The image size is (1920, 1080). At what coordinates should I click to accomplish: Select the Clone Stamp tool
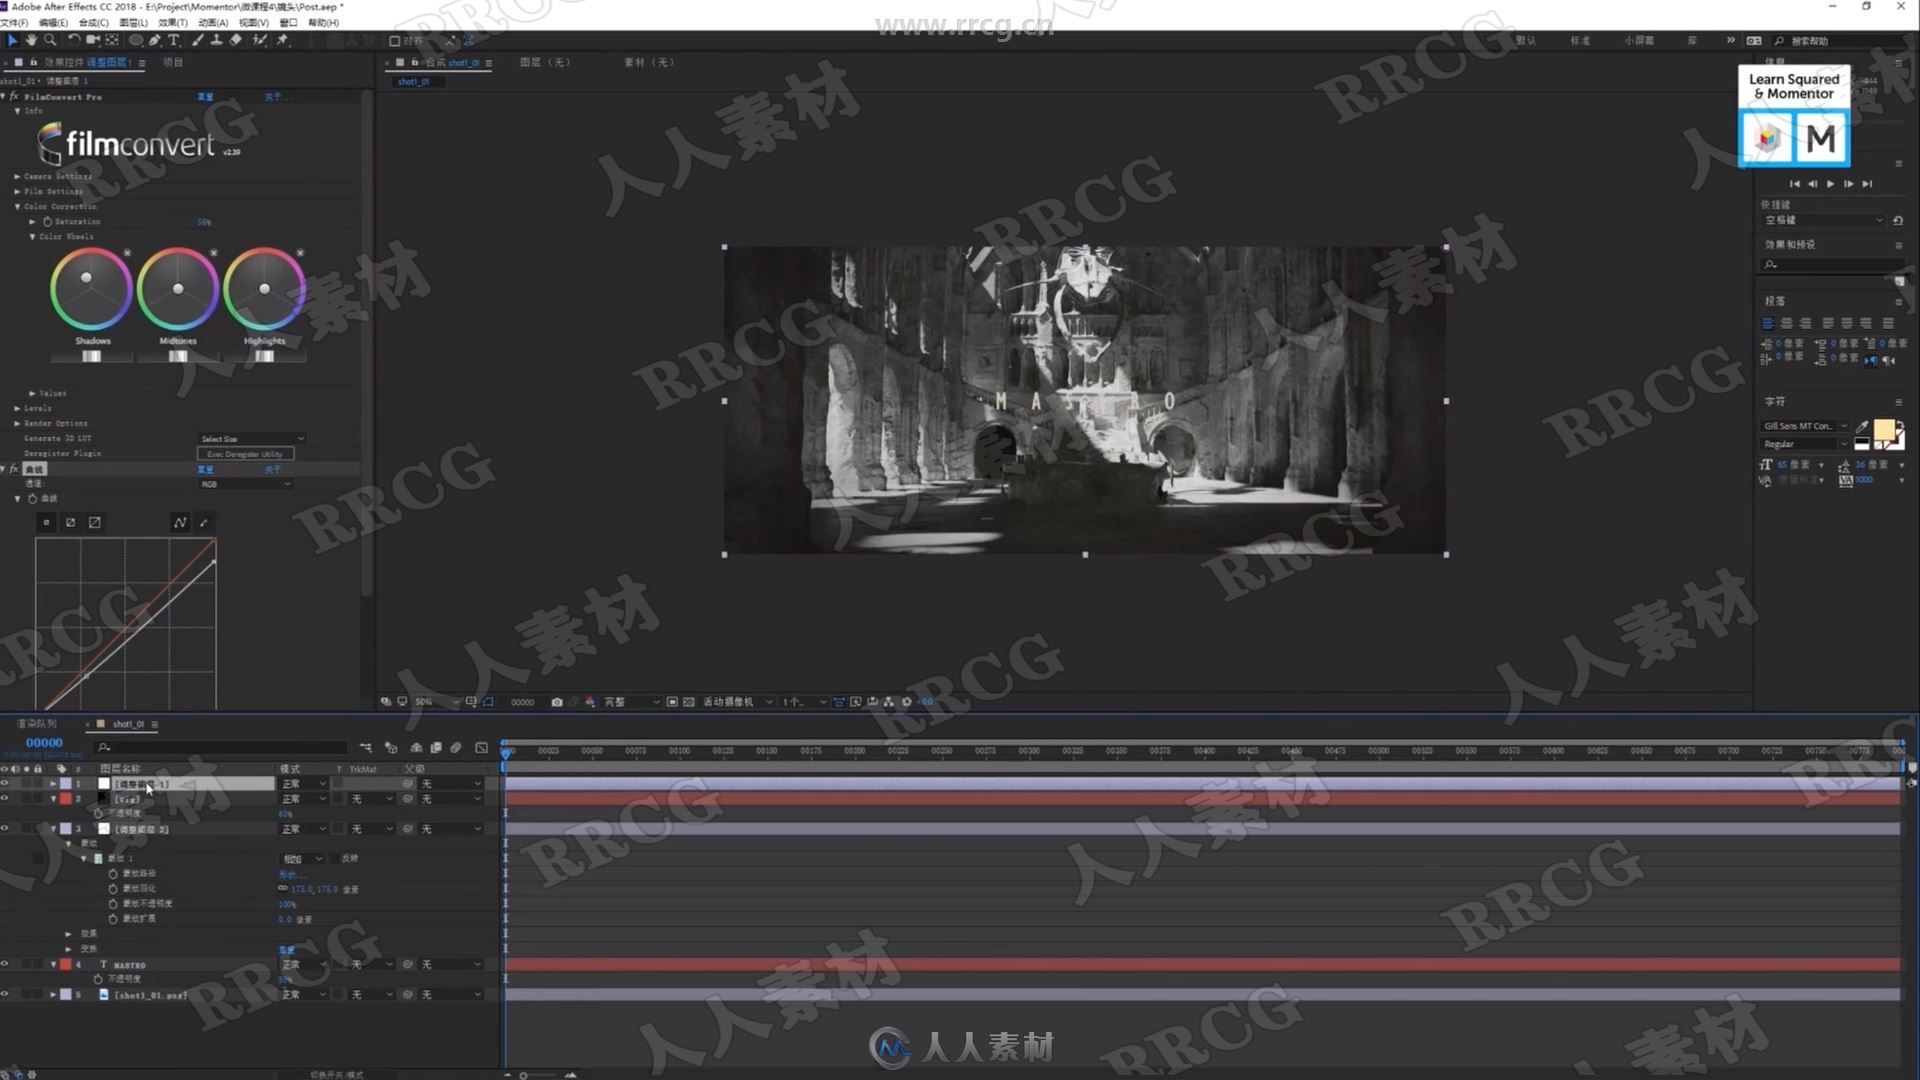217,40
